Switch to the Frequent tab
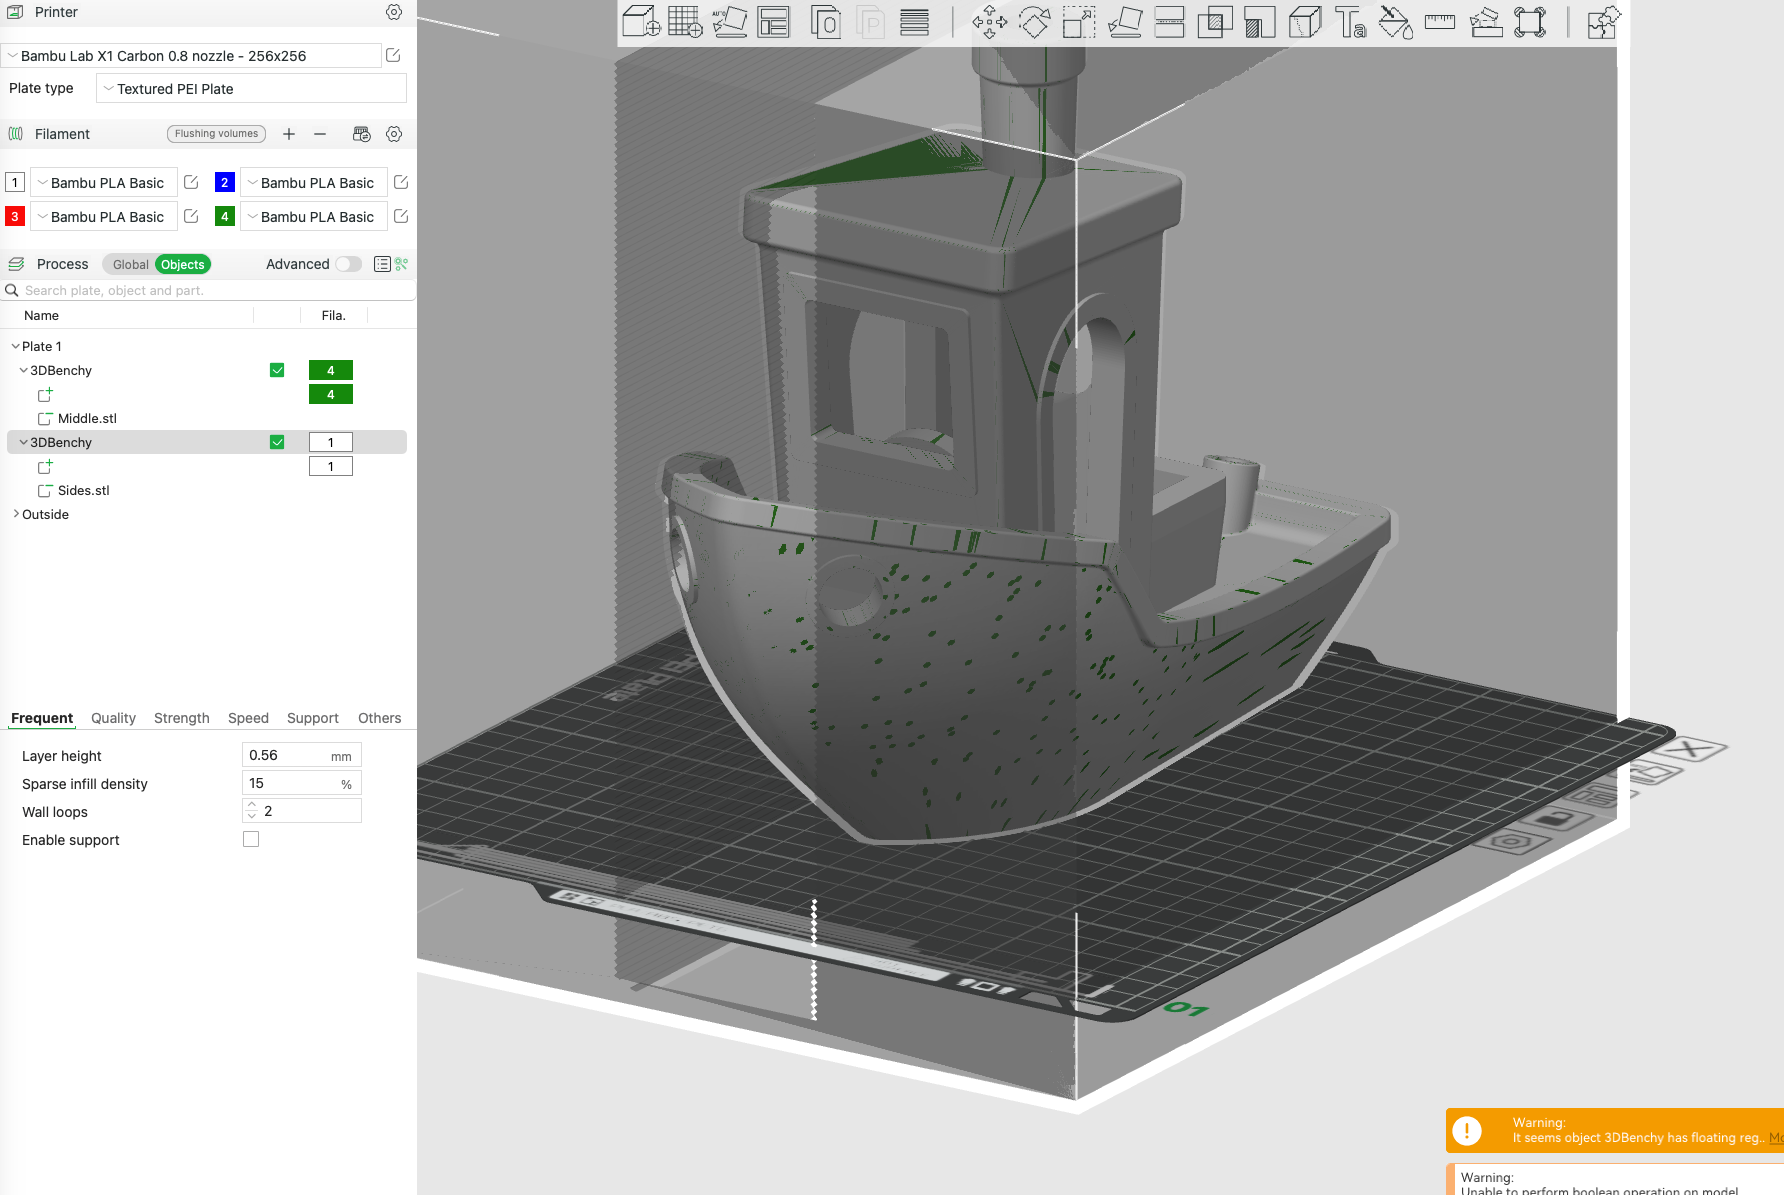Viewport: 1784px width, 1195px height. coord(42,718)
